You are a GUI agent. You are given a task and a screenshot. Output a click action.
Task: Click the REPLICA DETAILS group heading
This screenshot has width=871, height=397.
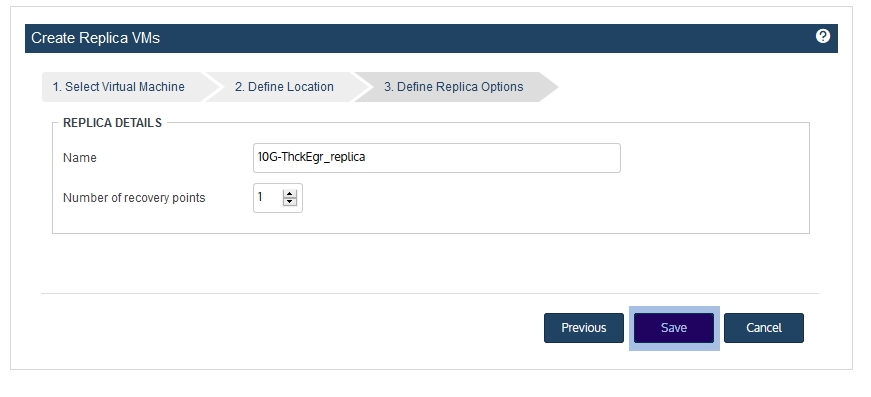(x=112, y=123)
